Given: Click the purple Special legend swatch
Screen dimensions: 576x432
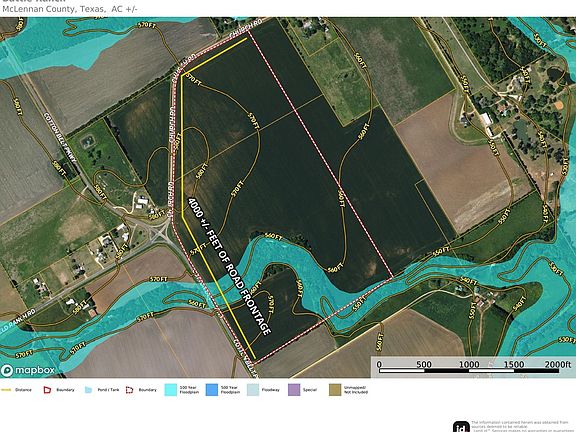Looking at the screenshot, I should 294,390.
